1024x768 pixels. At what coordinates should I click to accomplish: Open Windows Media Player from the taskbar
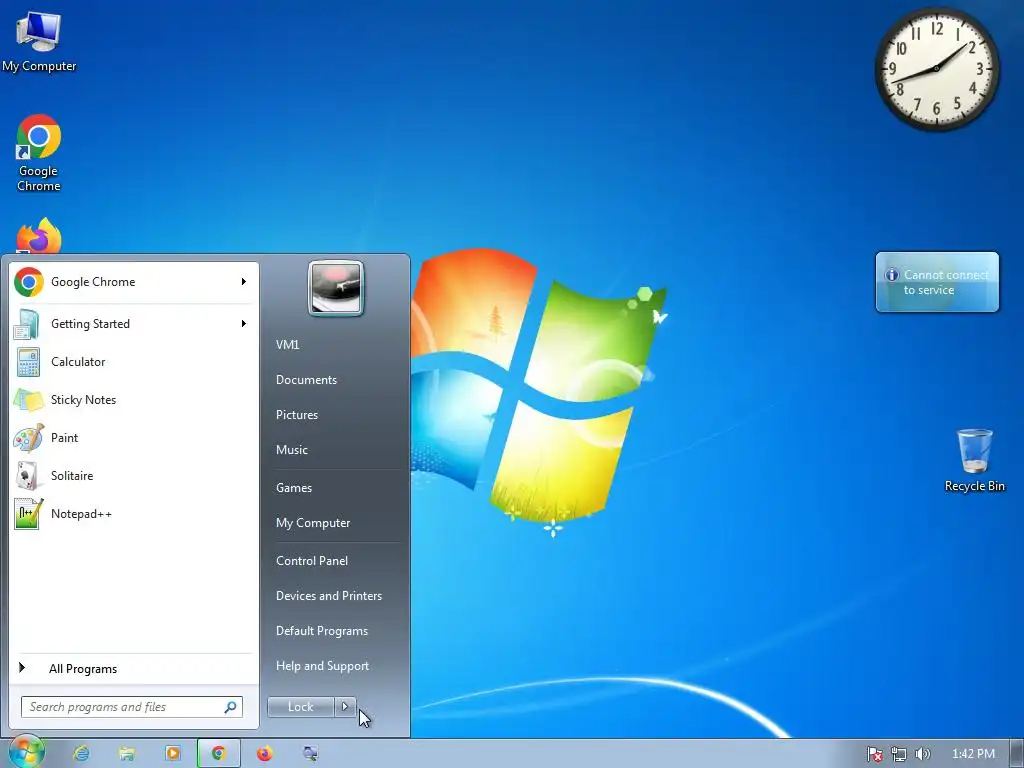point(172,754)
